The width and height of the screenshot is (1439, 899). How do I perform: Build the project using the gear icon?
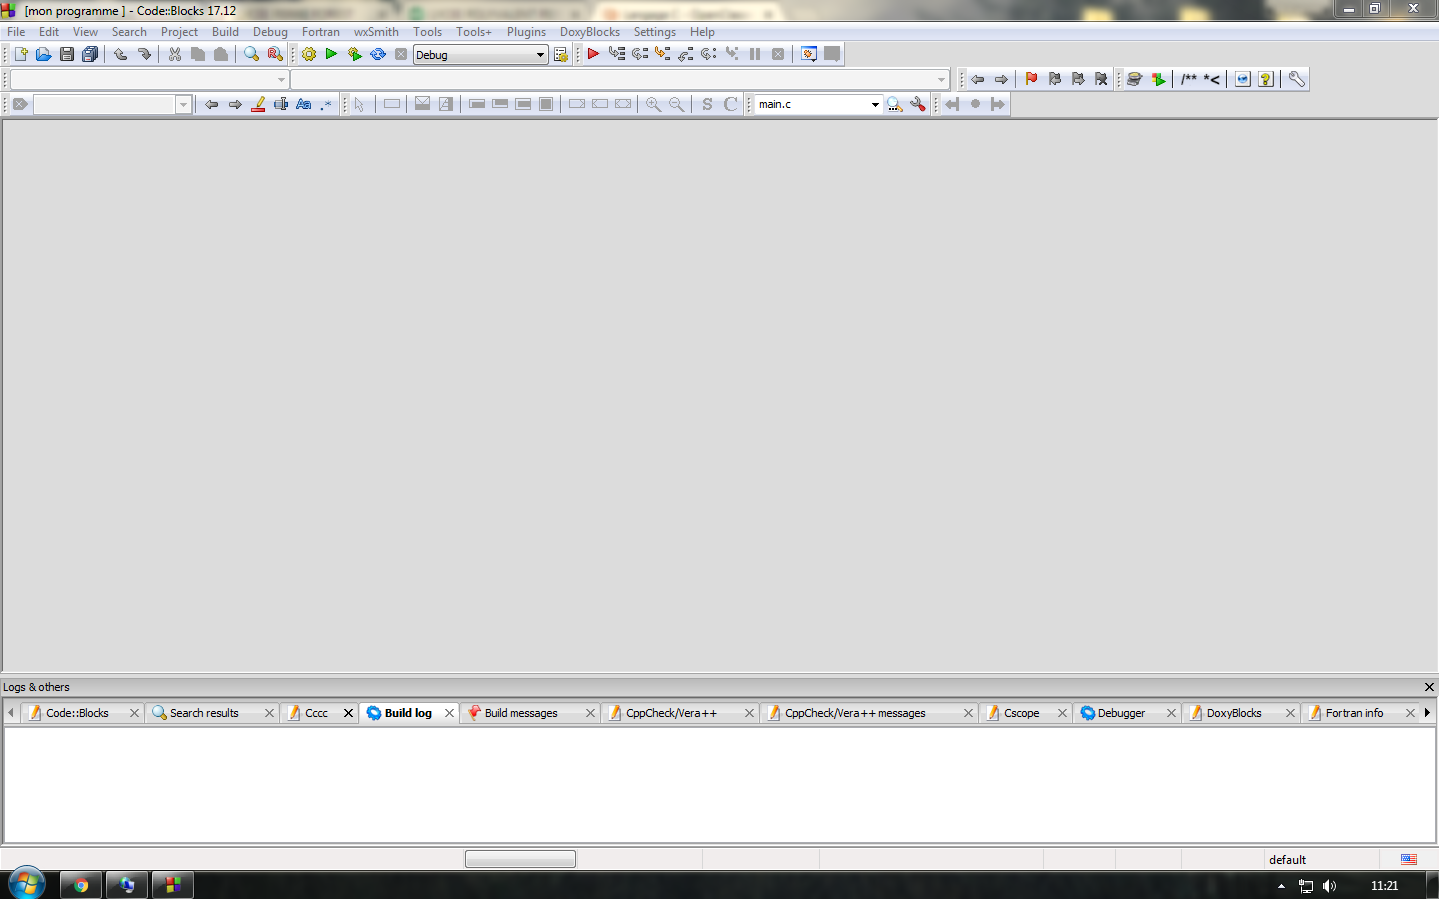[307, 54]
